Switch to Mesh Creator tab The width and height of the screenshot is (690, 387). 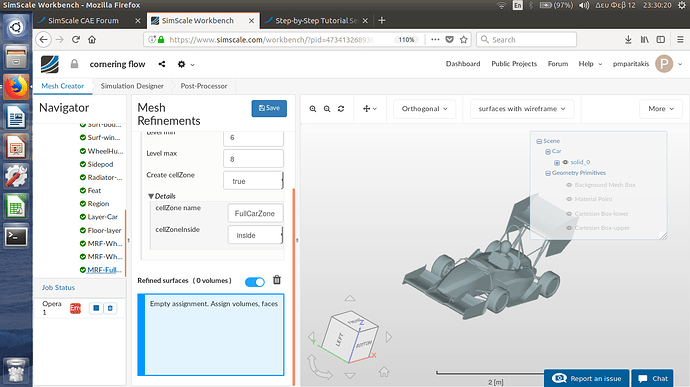pyautogui.click(x=62, y=86)
